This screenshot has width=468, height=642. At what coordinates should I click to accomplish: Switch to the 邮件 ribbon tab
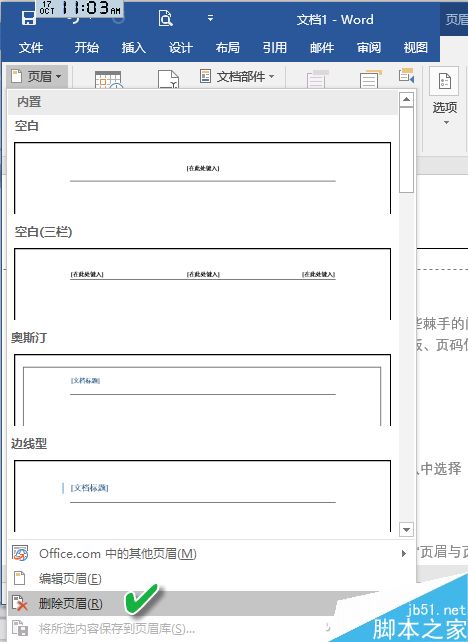click(x=322, y=47)
